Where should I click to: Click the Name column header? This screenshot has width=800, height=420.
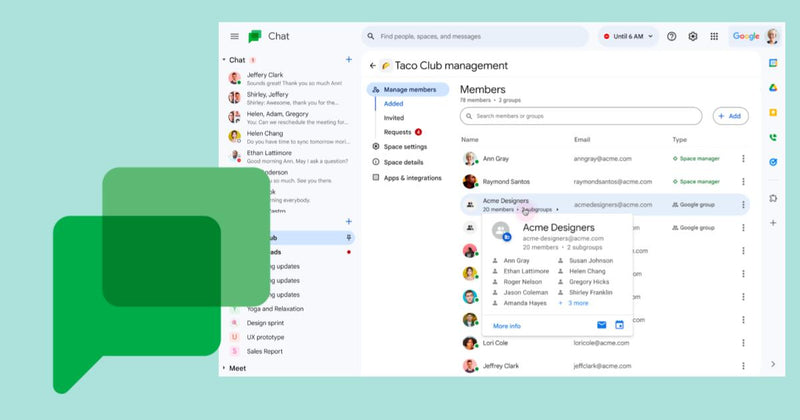469,139
